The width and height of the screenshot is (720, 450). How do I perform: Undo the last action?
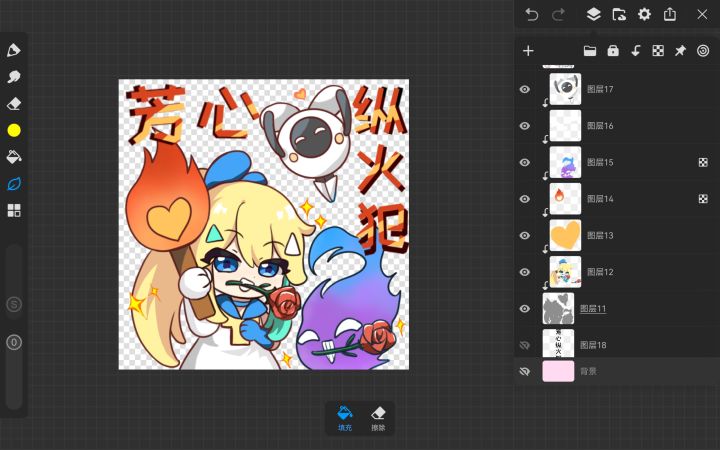[532, 15]
